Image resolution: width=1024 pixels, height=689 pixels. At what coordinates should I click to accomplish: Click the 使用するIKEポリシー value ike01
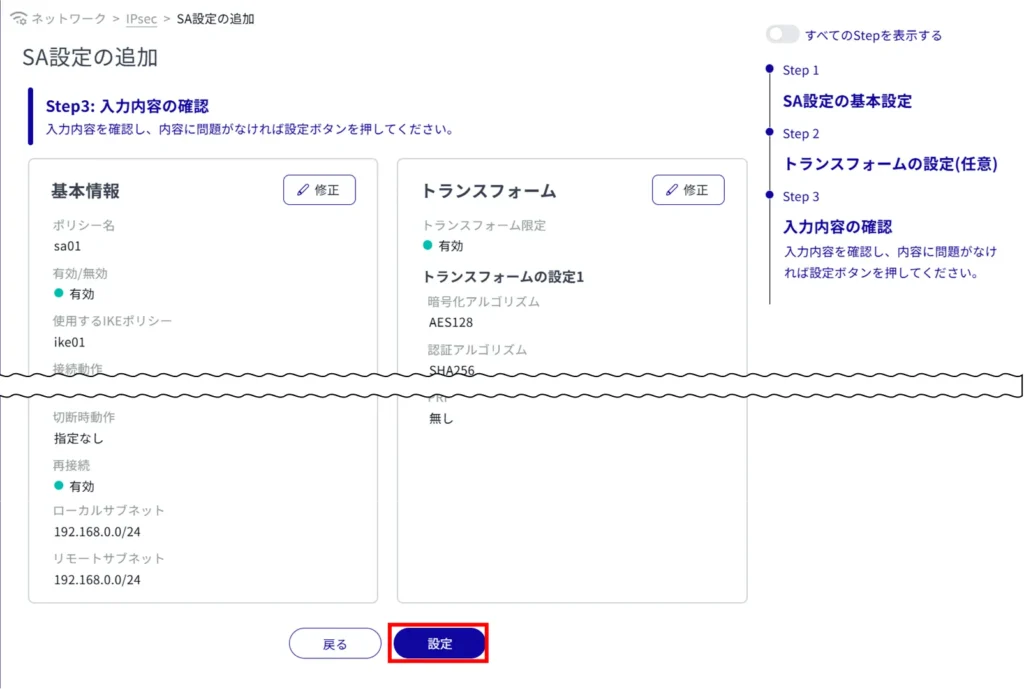pyautogui.click(x=70, y=341)
